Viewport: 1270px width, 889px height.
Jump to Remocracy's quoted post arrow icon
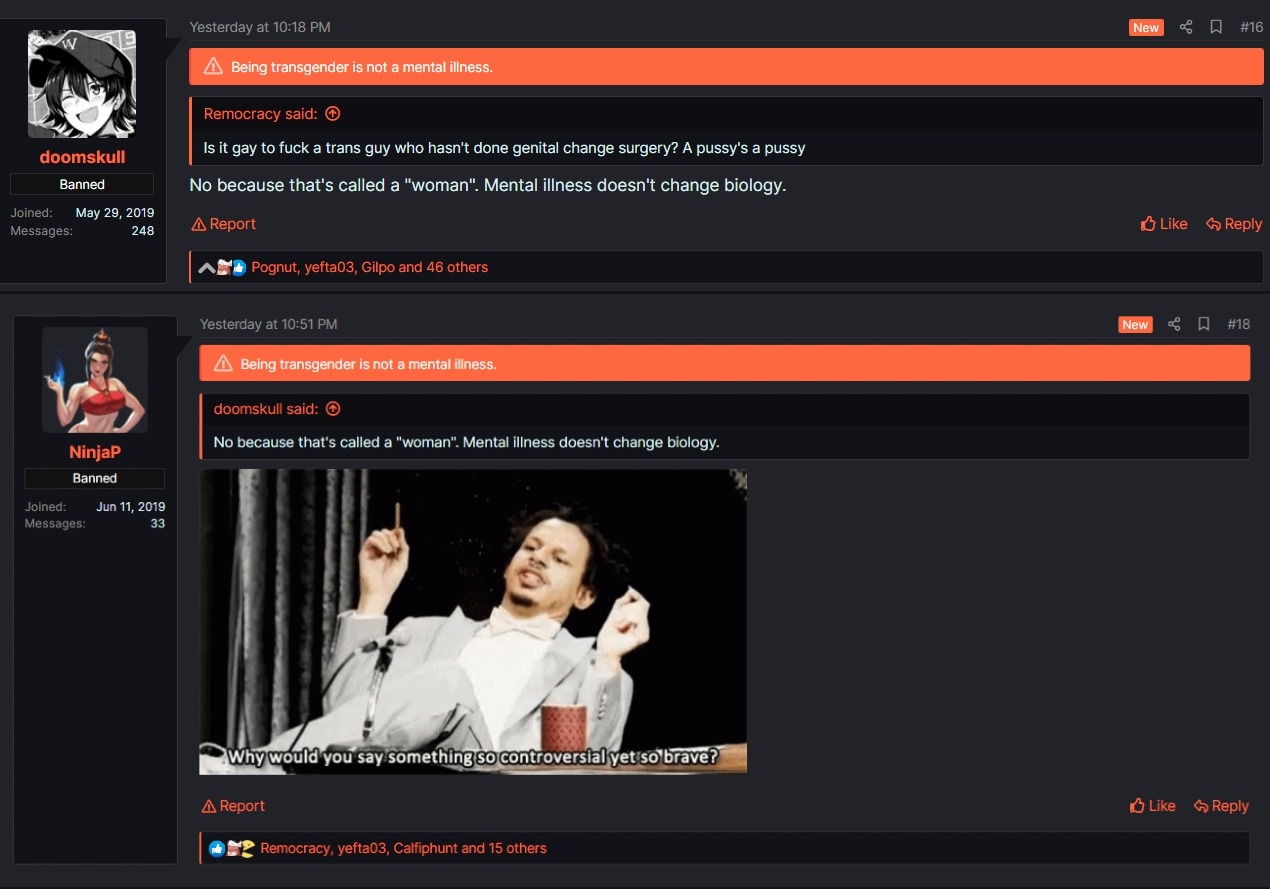point(333,114)
